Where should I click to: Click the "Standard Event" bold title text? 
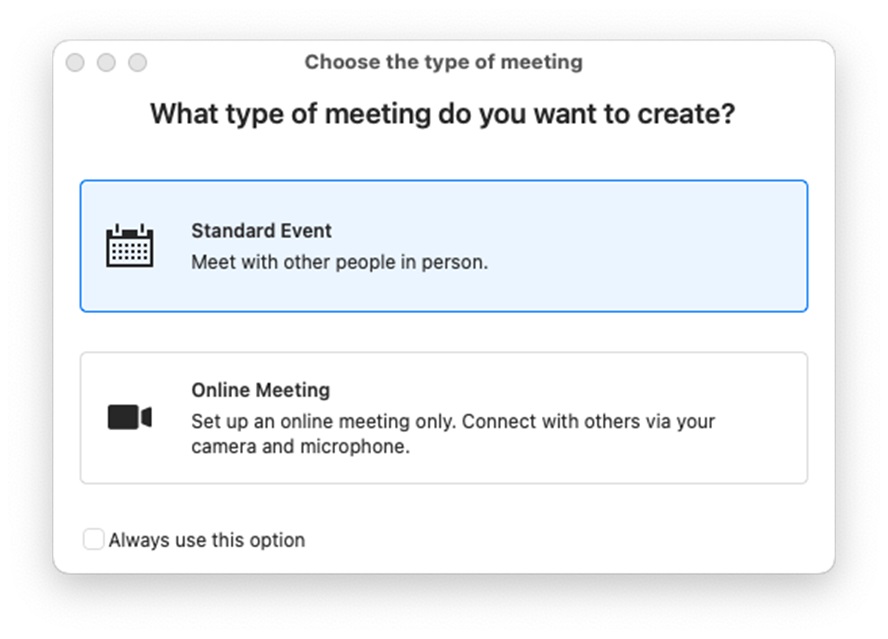click(261, 231)
